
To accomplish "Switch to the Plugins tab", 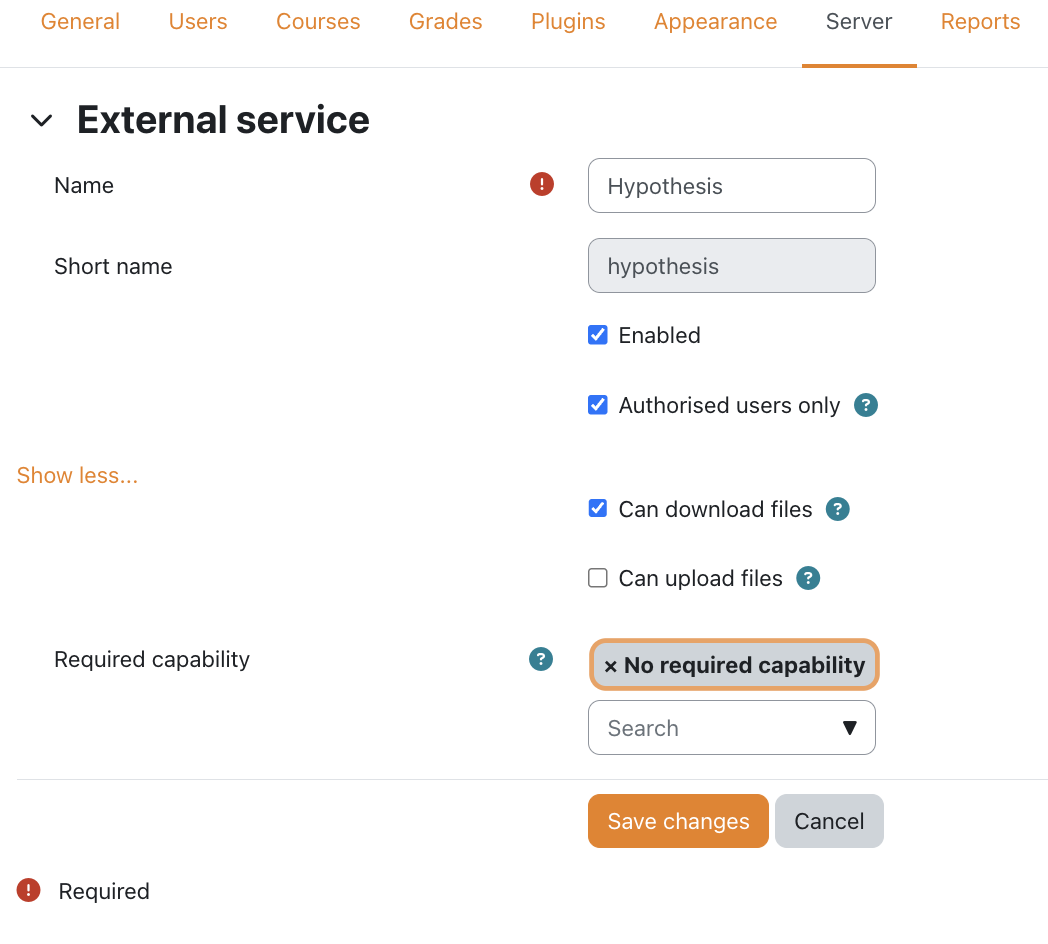I will 568,22.
